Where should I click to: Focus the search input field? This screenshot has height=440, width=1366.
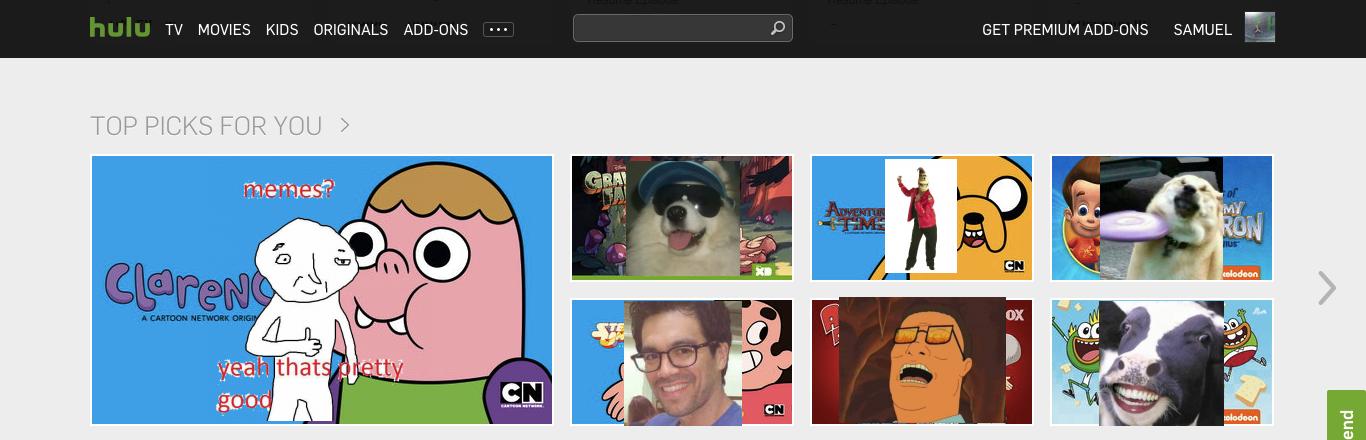click(670, 29)
